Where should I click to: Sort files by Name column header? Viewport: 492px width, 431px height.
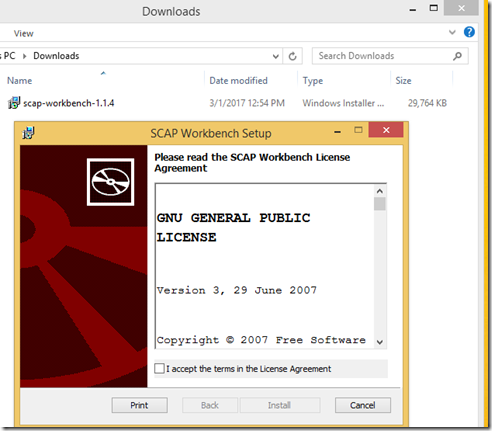[20, 81]
